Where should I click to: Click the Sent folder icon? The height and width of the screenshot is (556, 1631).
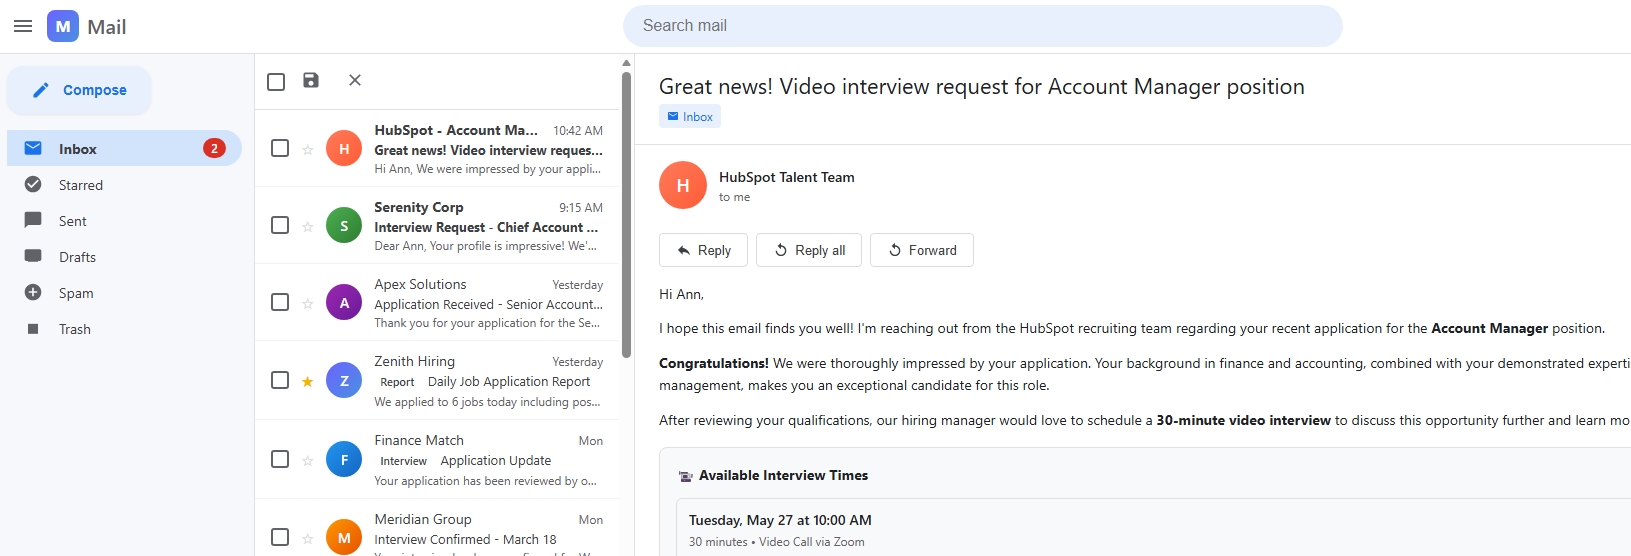(33, 220)
